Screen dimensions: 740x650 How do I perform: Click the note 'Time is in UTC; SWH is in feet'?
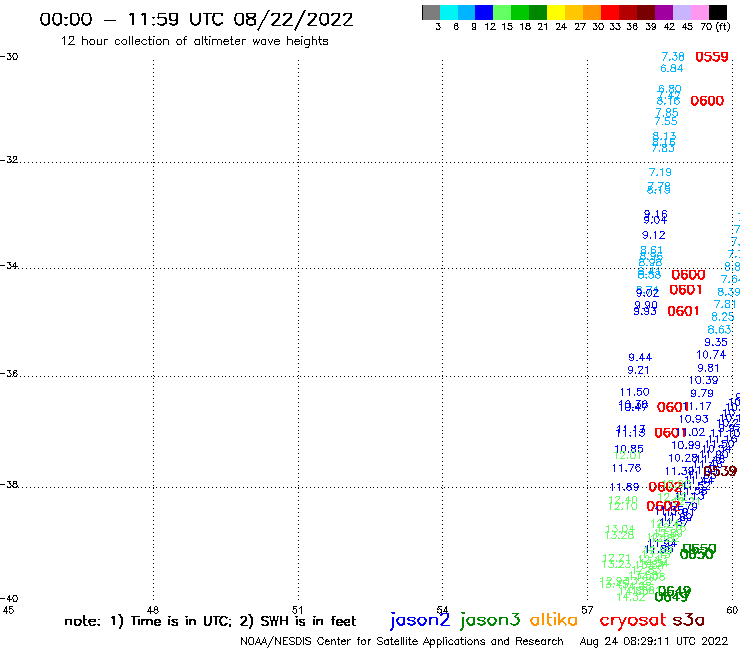tap(210, 621)
